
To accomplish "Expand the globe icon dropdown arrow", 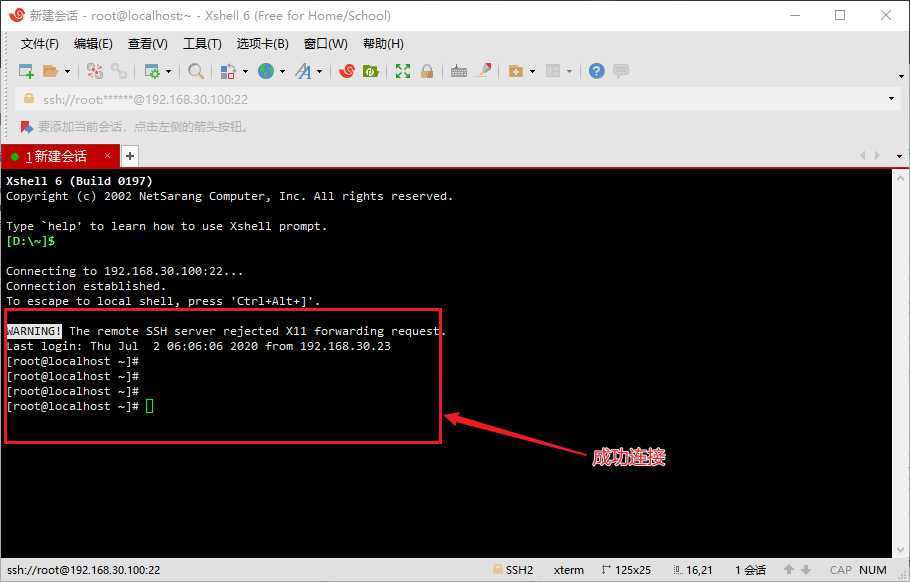I will coord(283,71).
